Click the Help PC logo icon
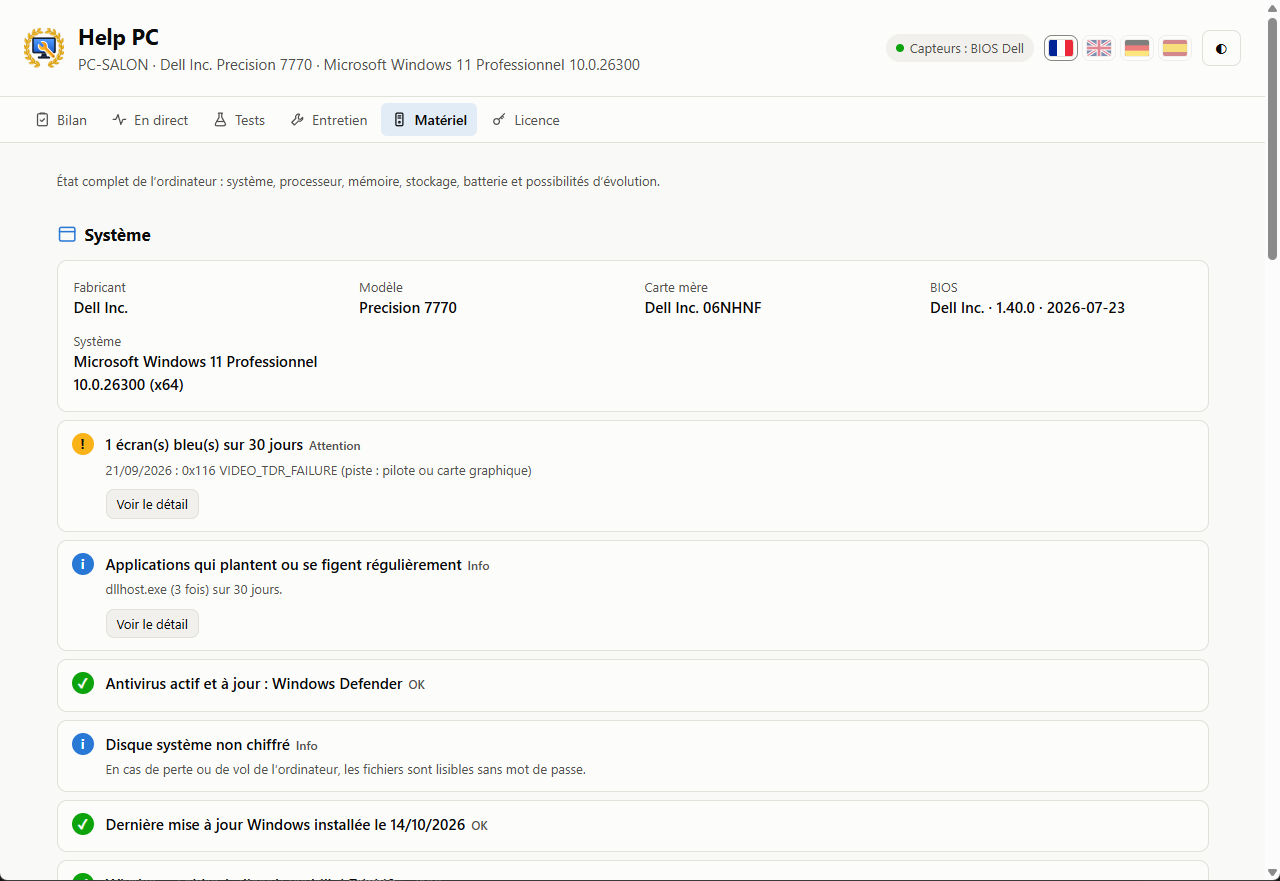Viewport: 1280px width, 881px height. point(44,48)
